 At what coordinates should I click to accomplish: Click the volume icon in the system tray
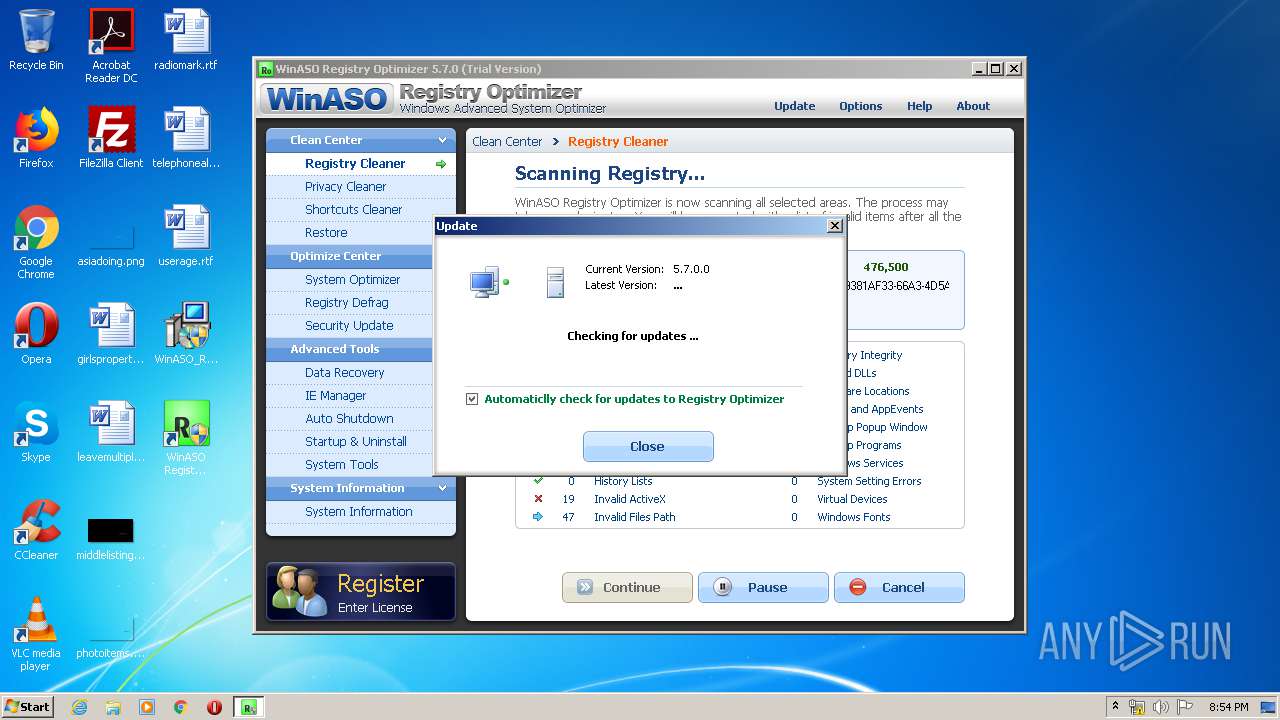click(1161, 707)
